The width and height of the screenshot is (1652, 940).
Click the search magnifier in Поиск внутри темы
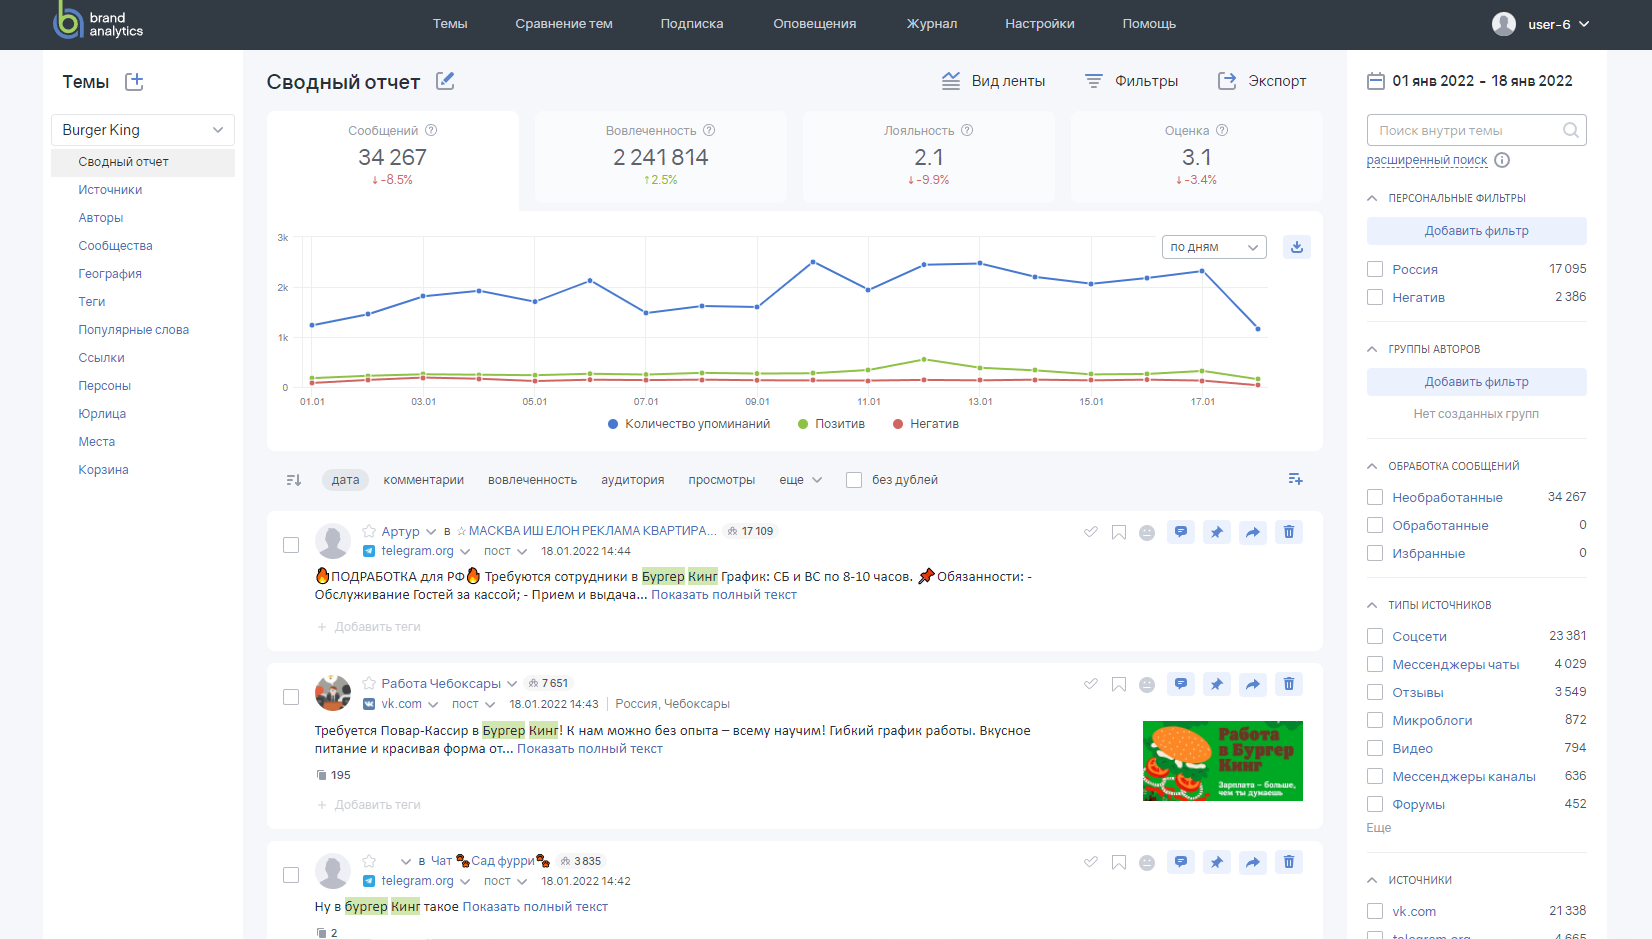click(1570, 130)
